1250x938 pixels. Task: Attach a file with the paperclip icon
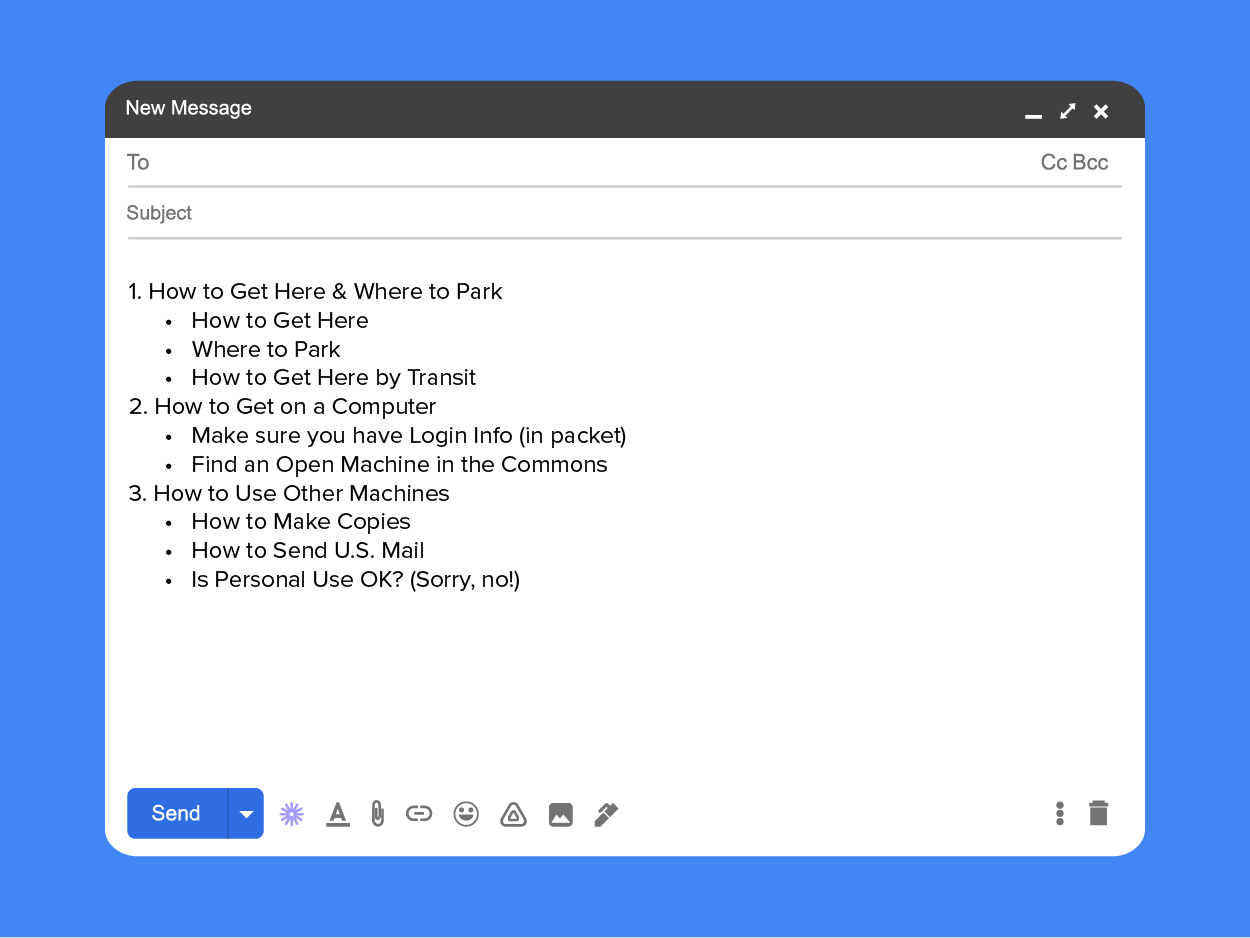tap(377, 814)
